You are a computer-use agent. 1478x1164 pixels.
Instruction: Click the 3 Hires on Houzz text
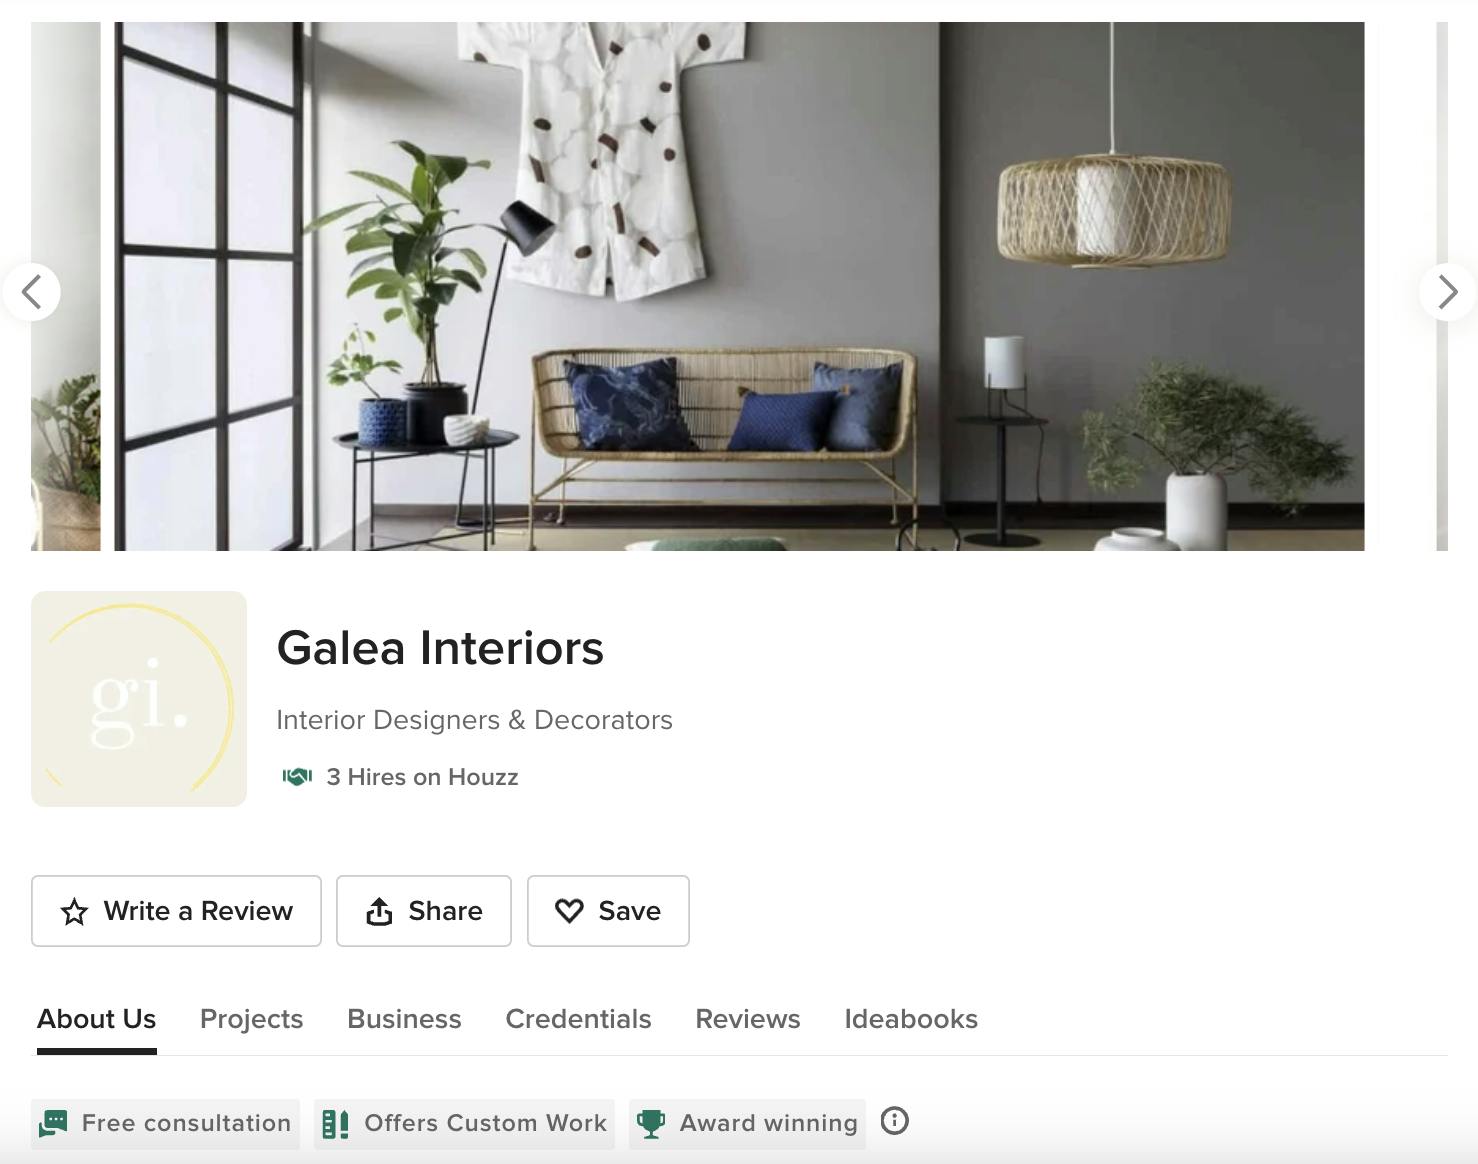[422, 777]
